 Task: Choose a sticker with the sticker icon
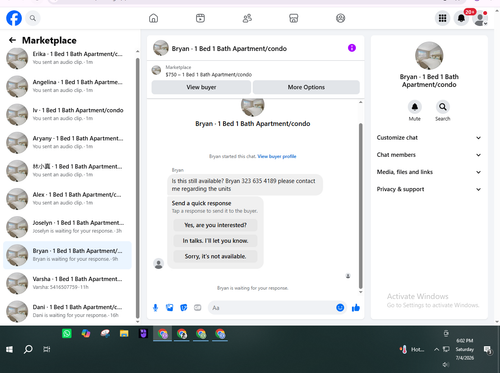[x=184, y=308]
